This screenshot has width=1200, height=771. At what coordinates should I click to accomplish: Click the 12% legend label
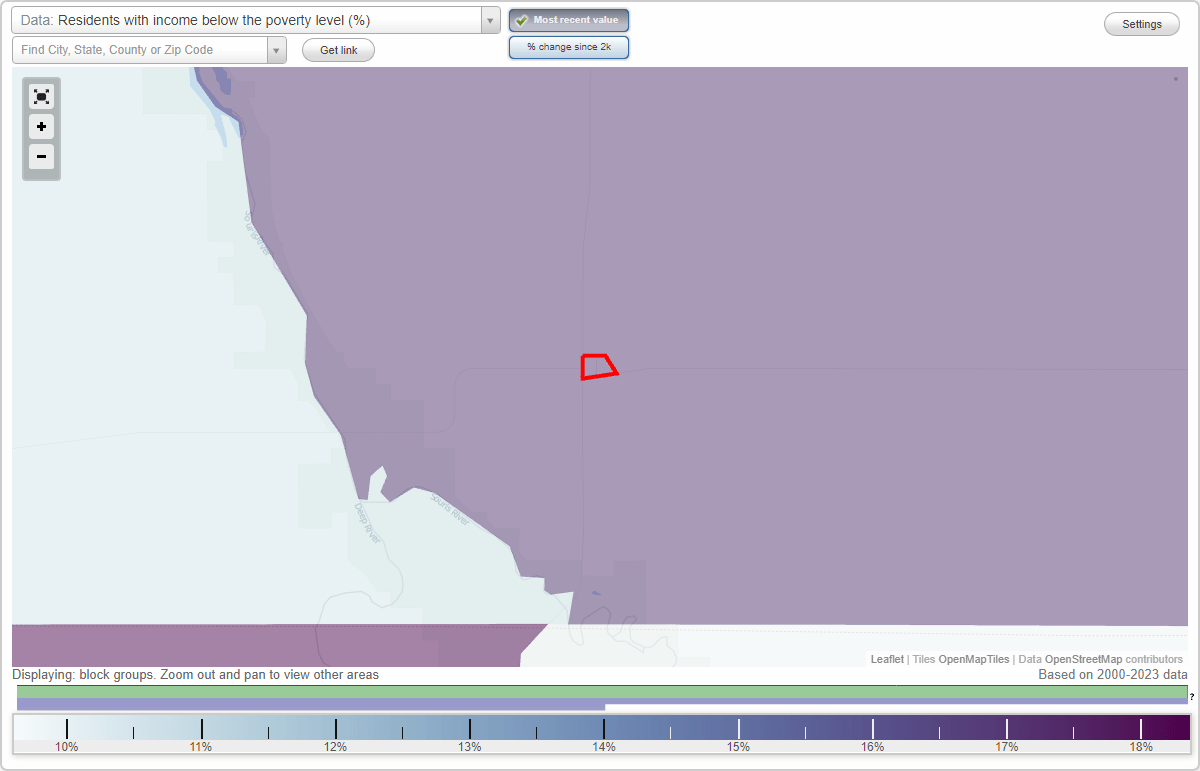point(335,747)
